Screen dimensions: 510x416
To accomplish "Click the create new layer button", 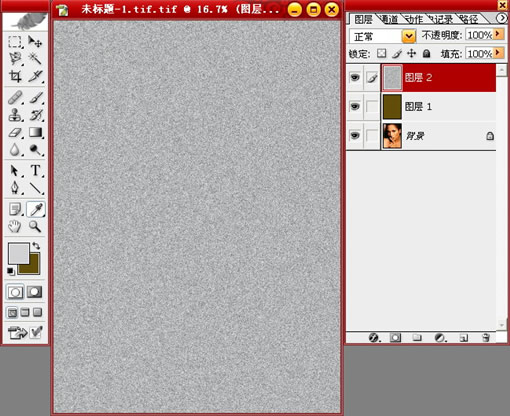I will [x=464, y=338].
